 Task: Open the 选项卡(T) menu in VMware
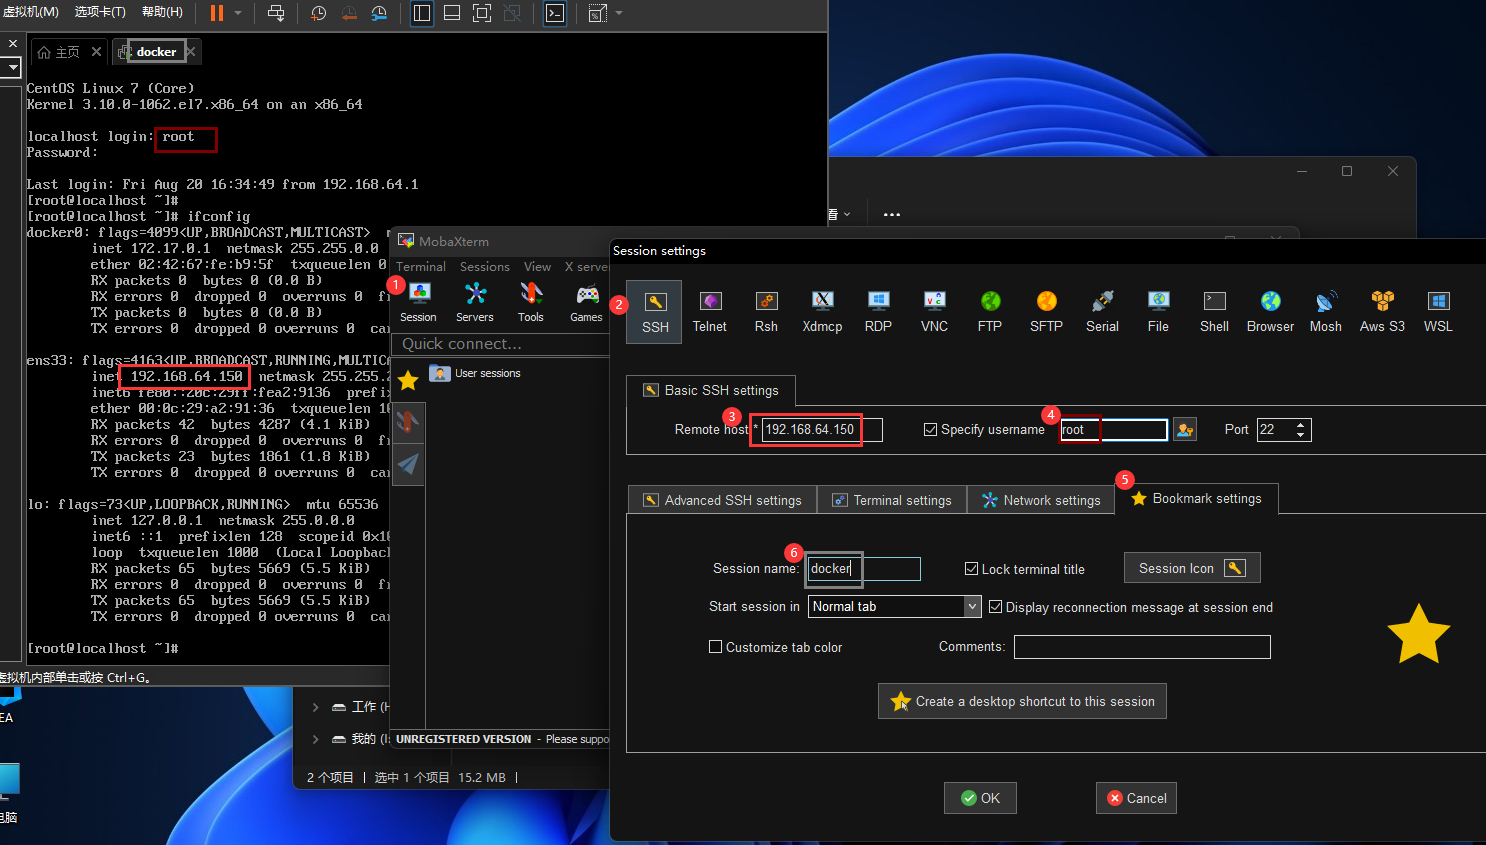point(100,12)
